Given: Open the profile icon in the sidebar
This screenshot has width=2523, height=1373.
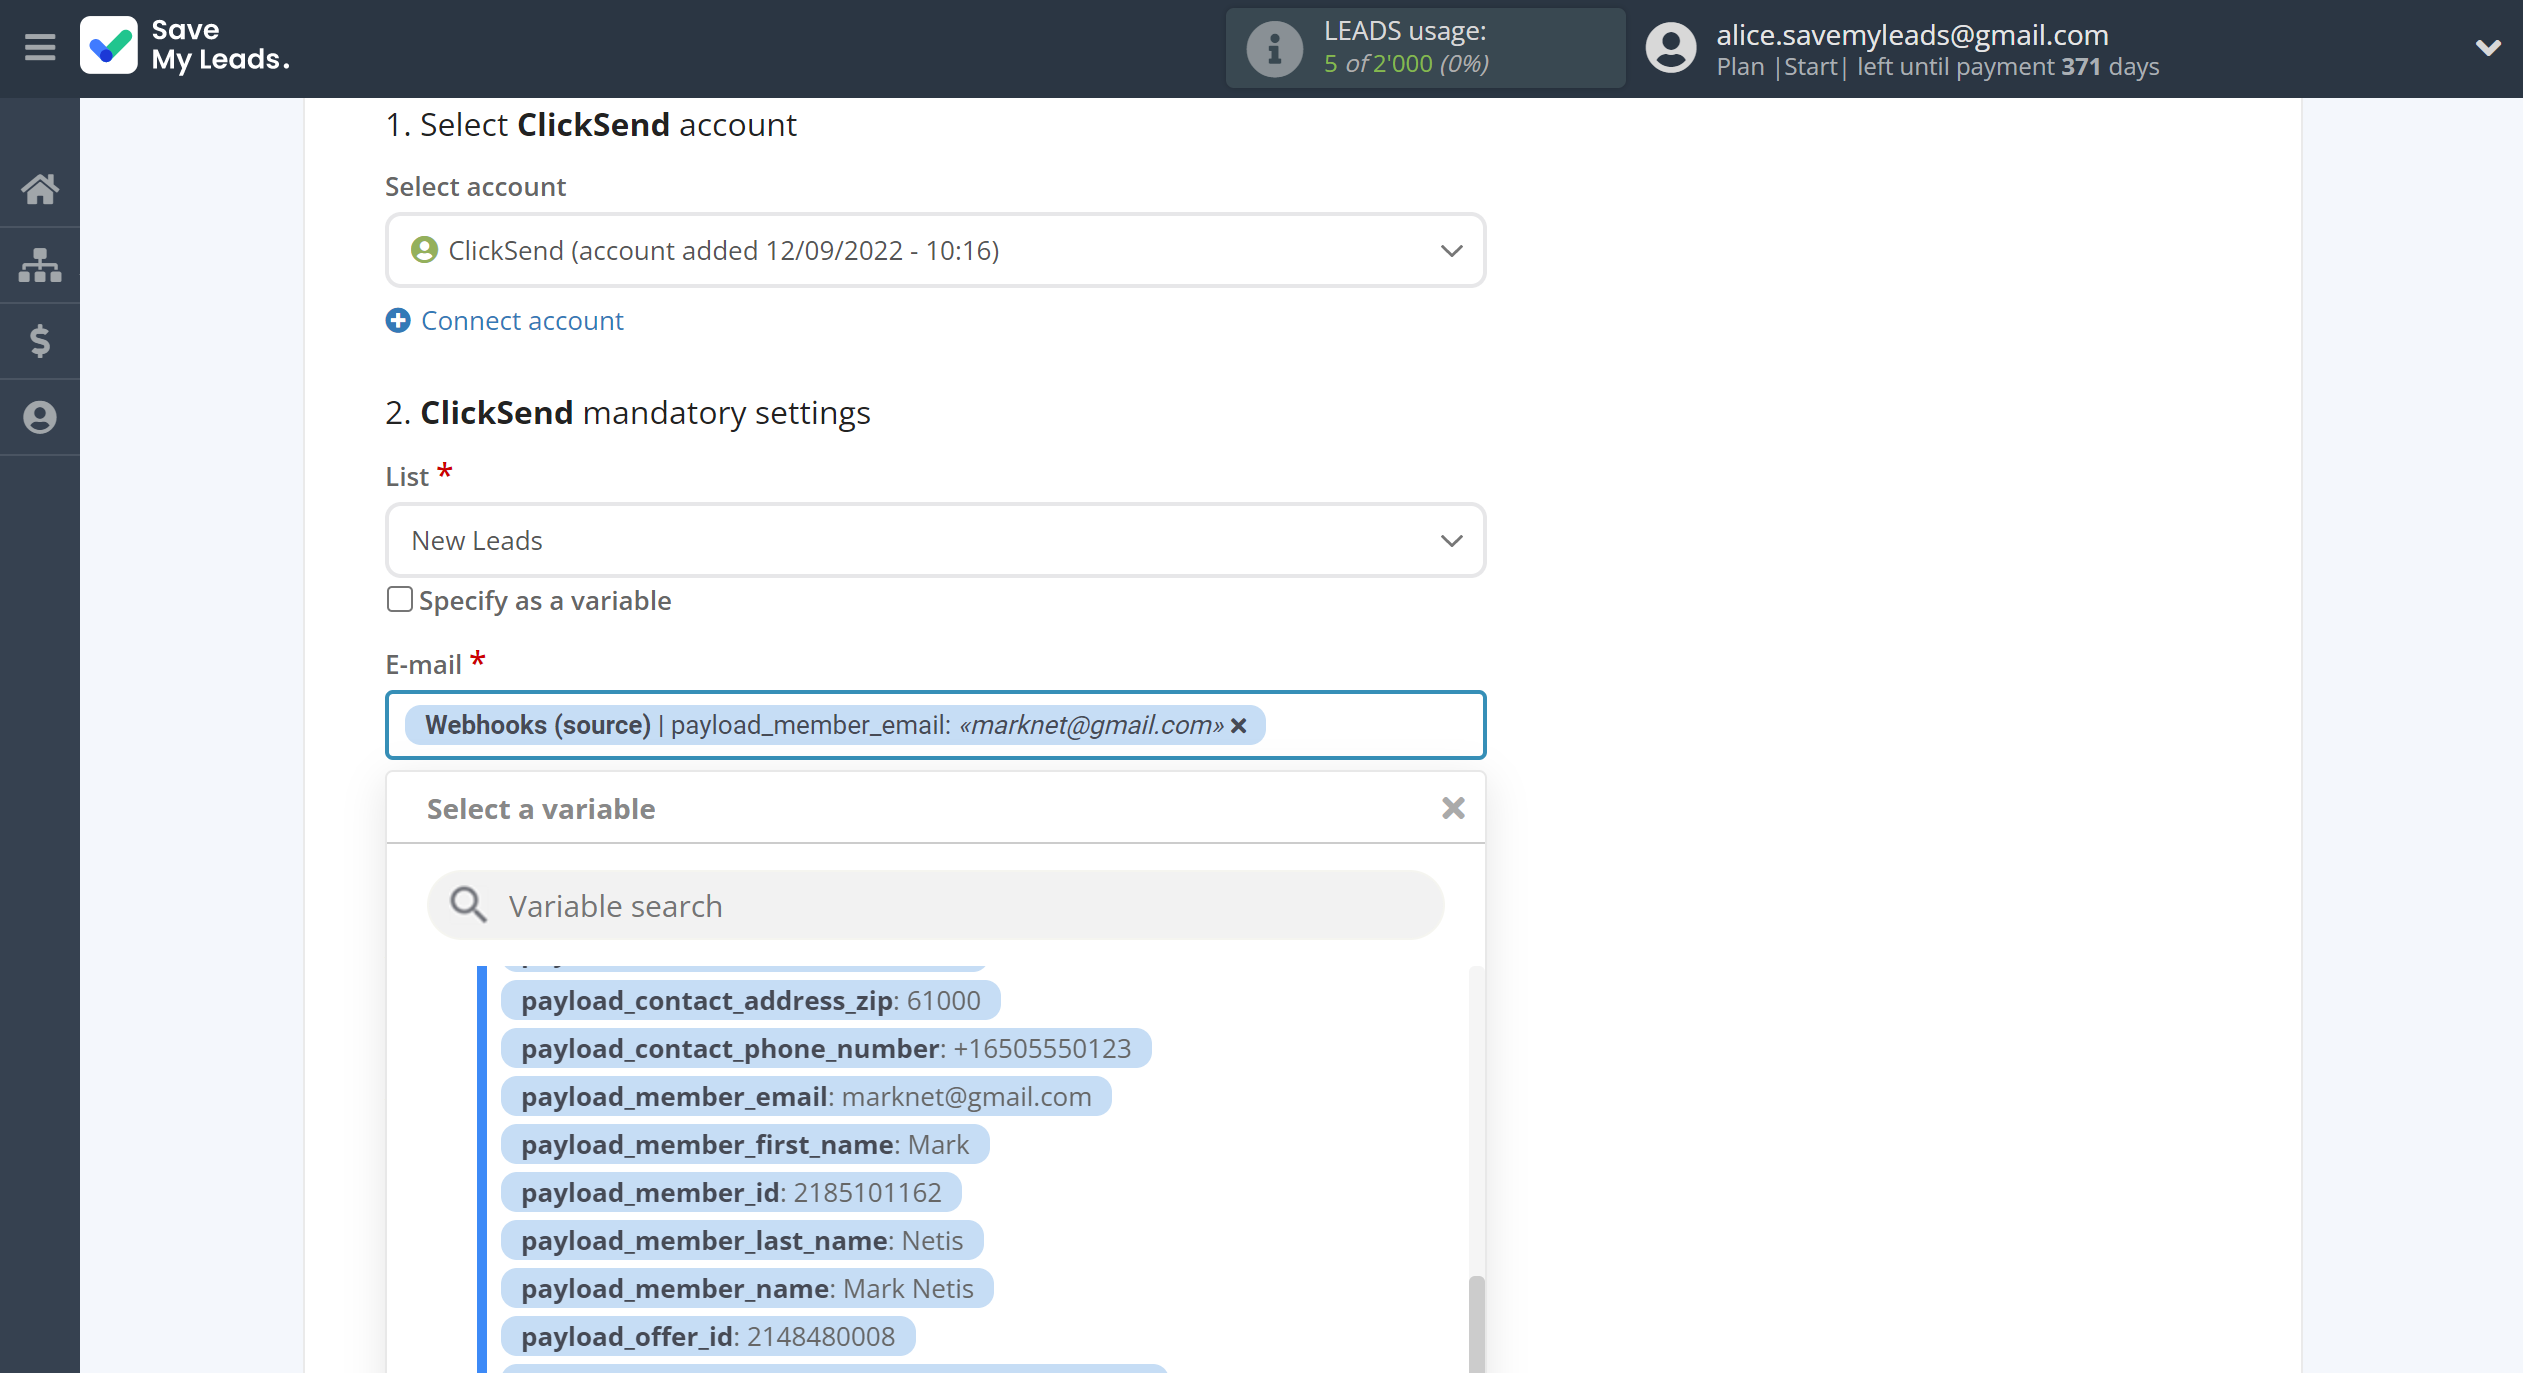Looking at the screenshot, I should coord(40,417).
